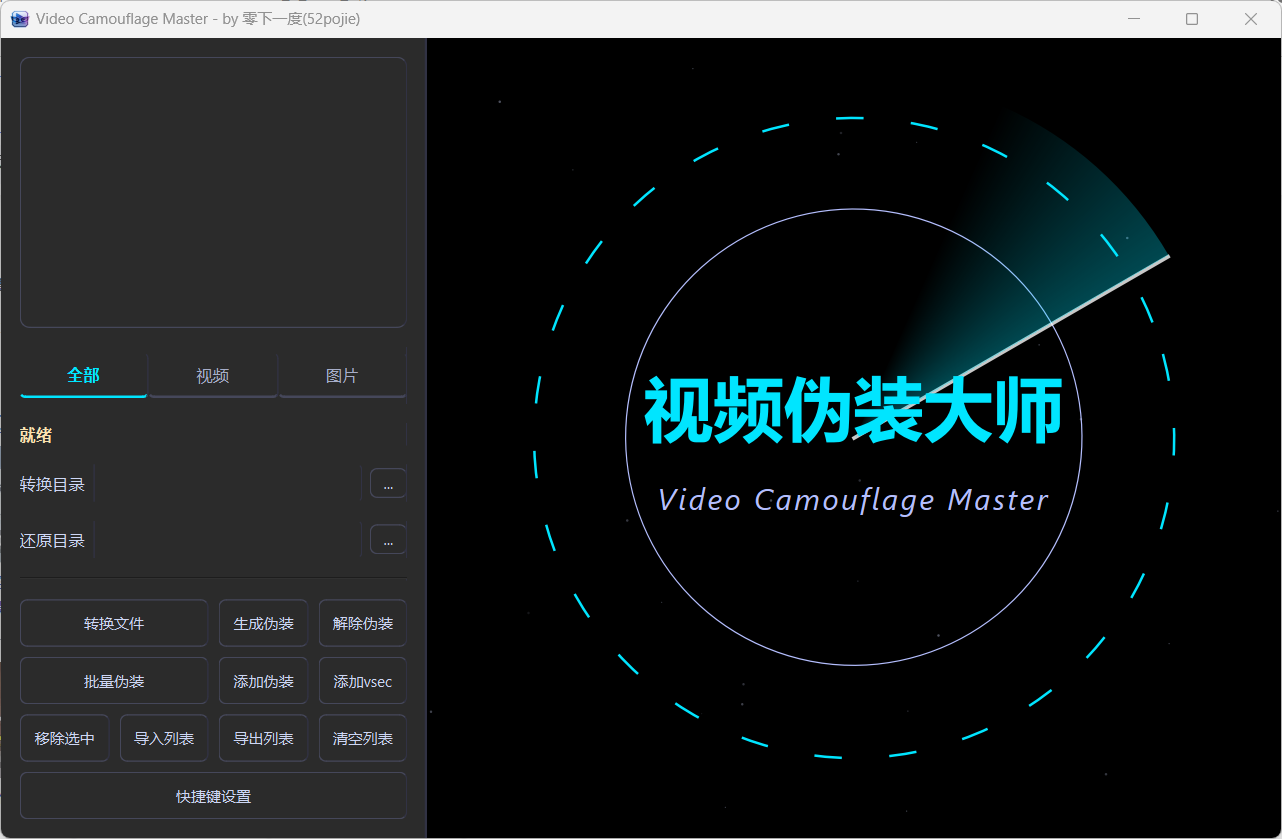Click the 转换目录 path input field
This screenshot has height=839, width=1282.
(230, 483)
